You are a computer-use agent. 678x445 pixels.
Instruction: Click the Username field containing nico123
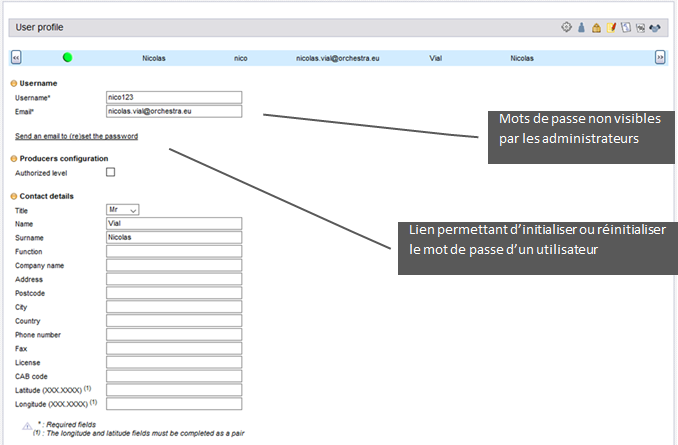point(175,98)
